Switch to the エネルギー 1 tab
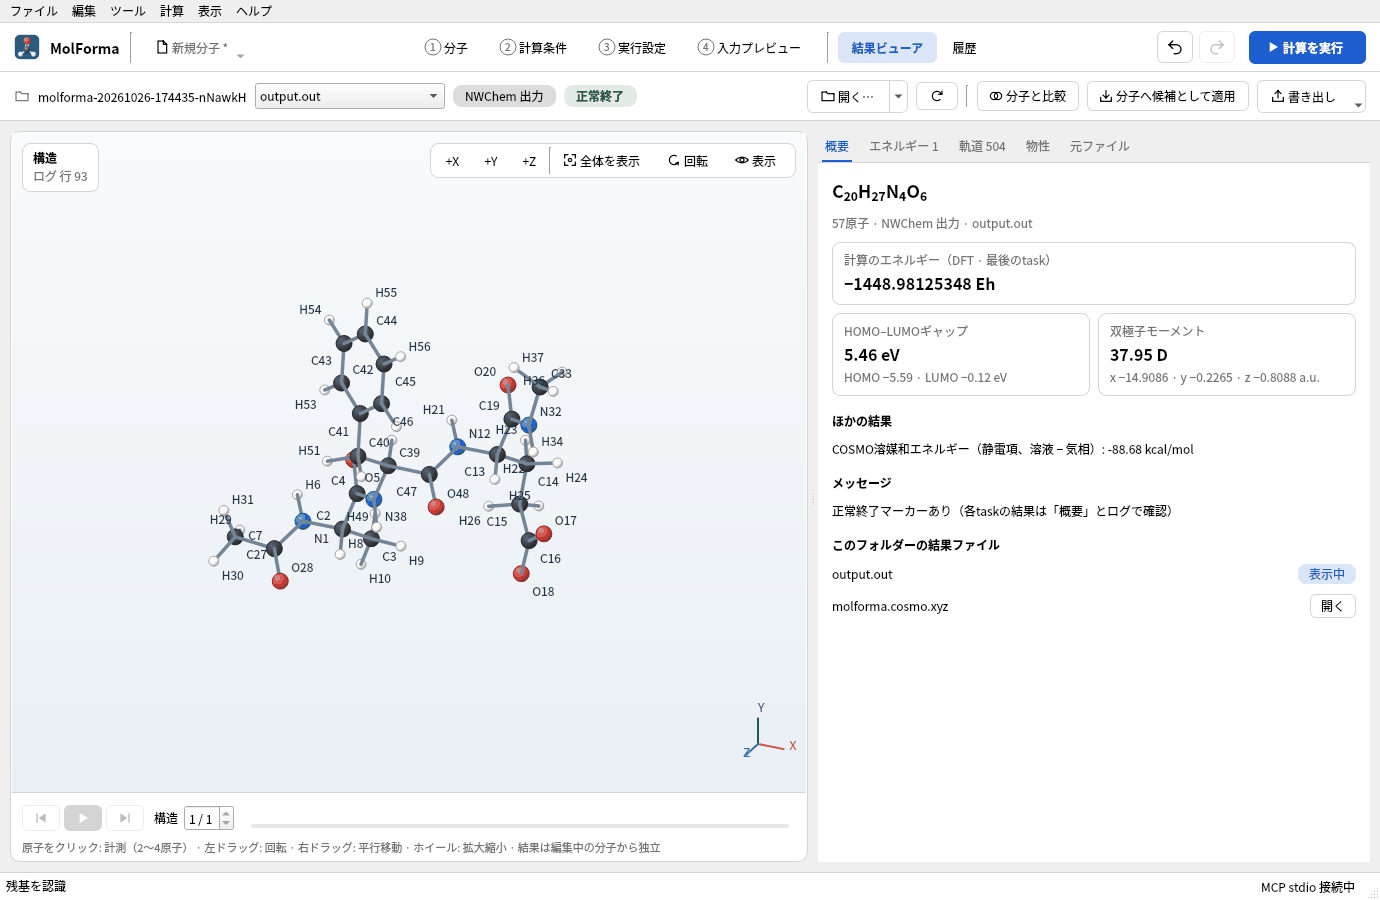This screenshot has width=1380, height=900. (x=904, y=146)
